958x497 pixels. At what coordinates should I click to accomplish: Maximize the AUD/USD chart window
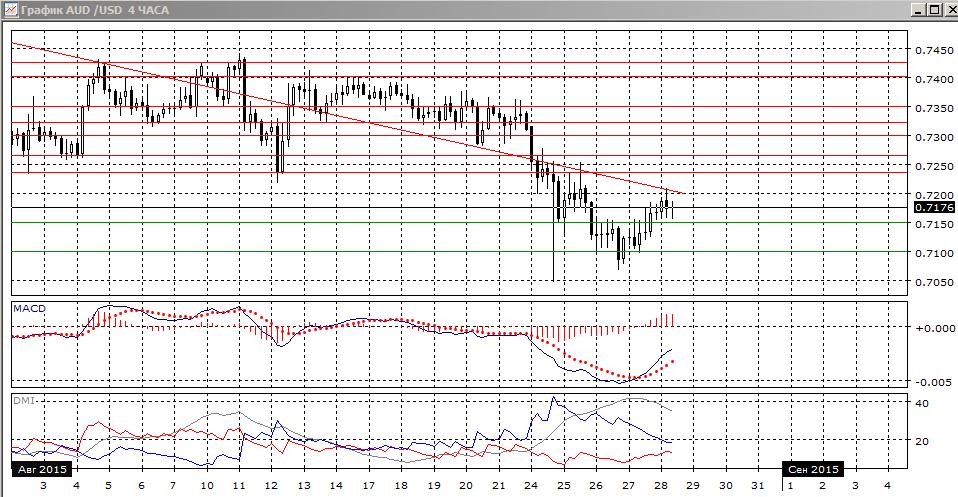(933, 10)
